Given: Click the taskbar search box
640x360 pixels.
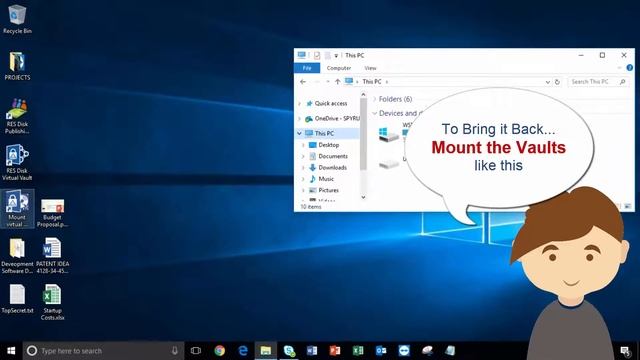Looking at the screenshot, I should [103, 351].
